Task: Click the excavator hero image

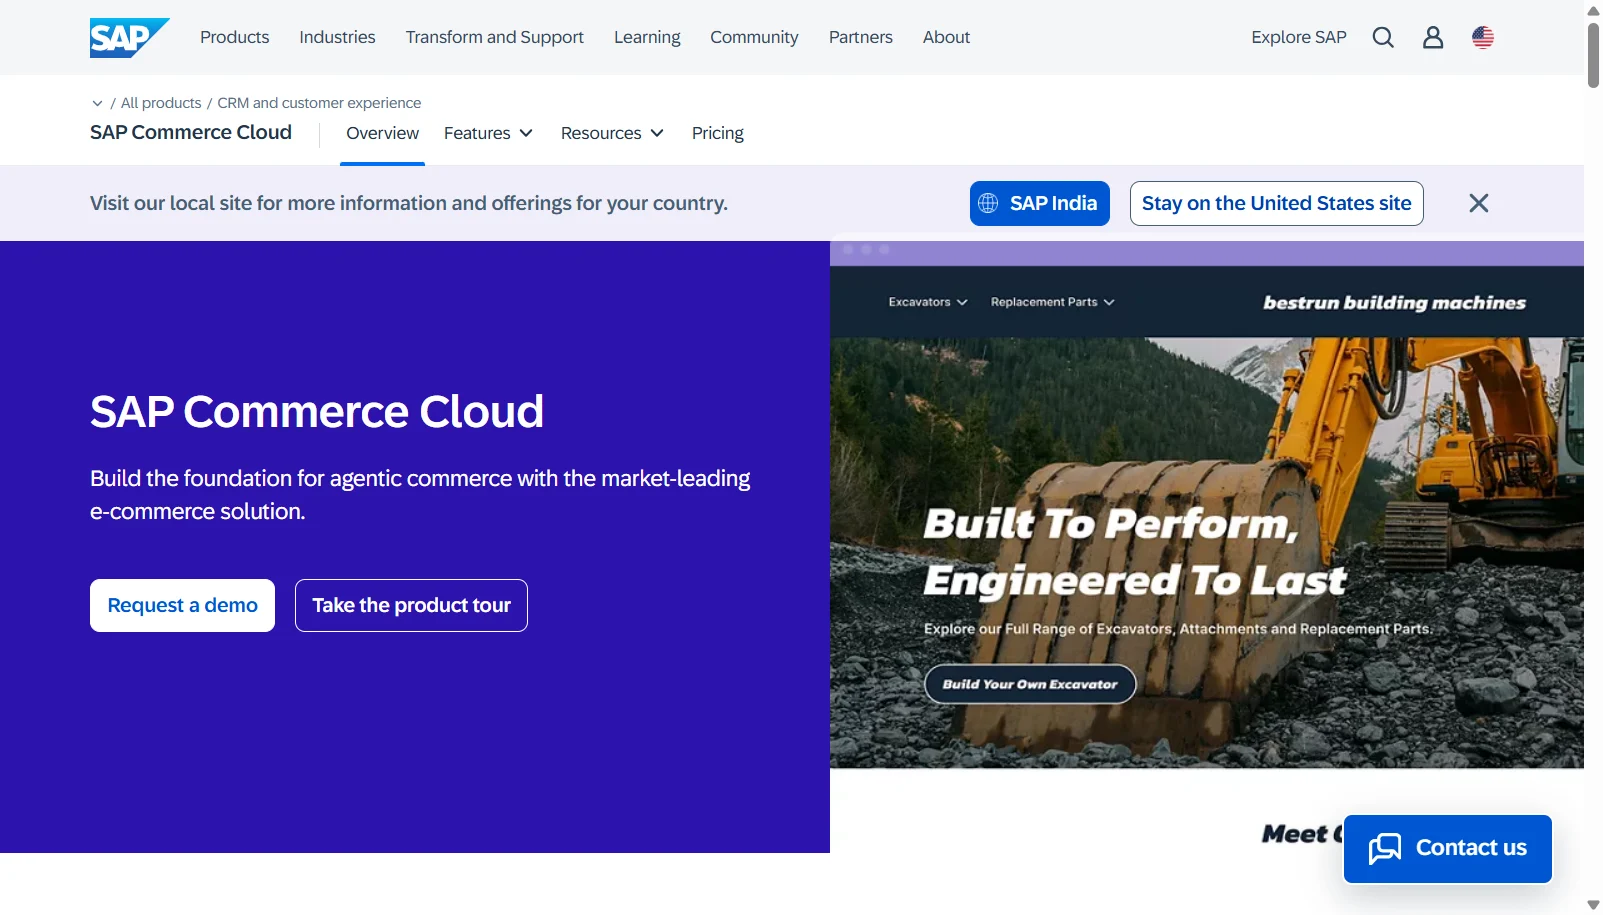Action: [1207, 552]
